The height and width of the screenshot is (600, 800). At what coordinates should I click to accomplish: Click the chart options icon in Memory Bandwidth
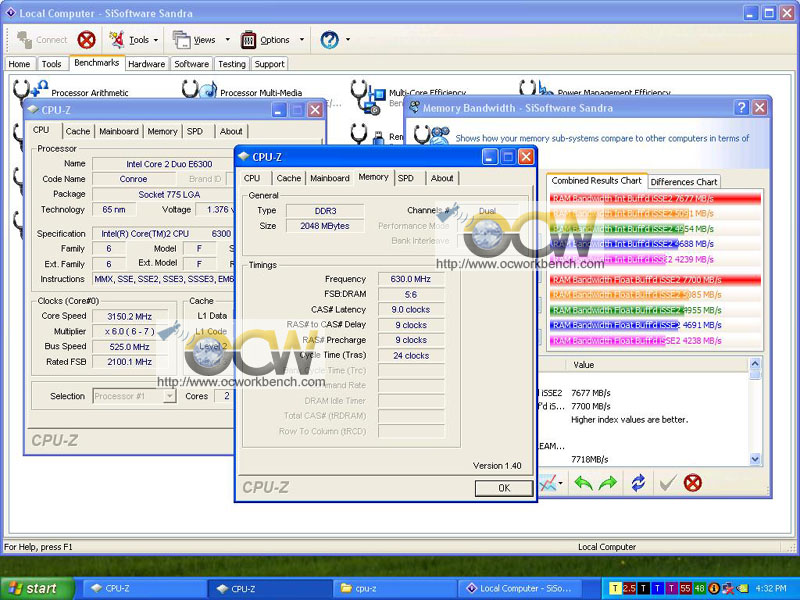point(547,483)
